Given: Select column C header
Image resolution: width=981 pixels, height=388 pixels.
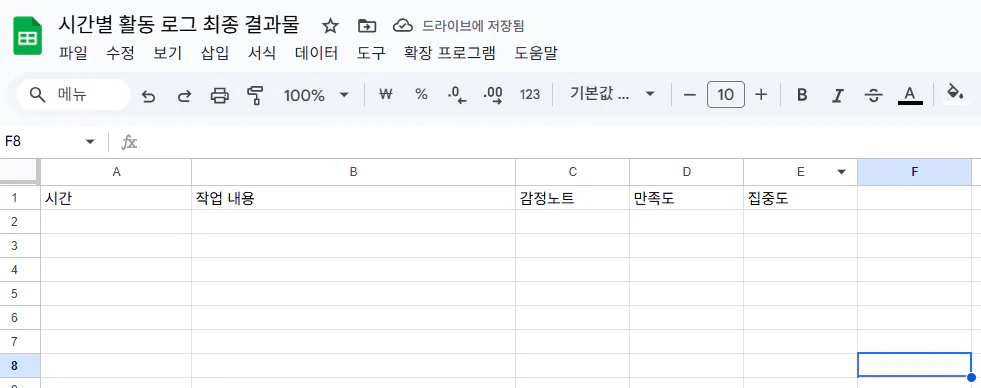Looking at the screenshot, I should click(572, 172).
